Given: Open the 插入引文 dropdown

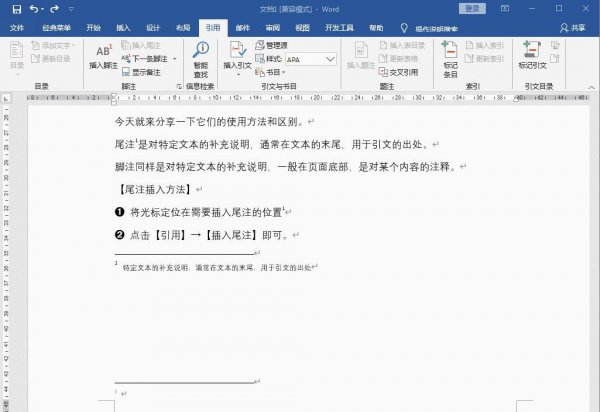Looking at the screenshot, I should tap(238, 58).
